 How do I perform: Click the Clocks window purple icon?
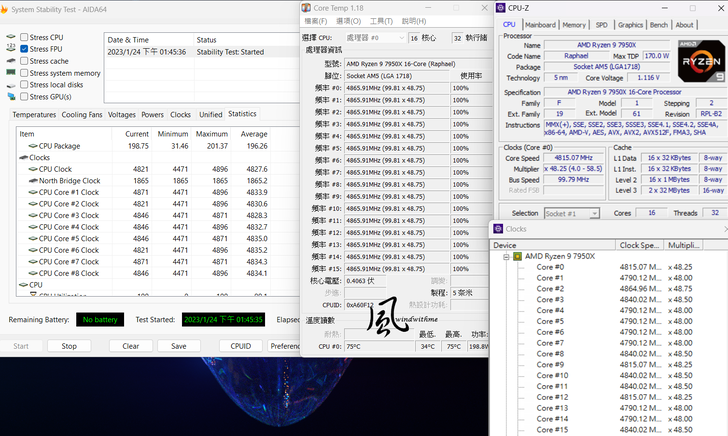tap(496, 229)
